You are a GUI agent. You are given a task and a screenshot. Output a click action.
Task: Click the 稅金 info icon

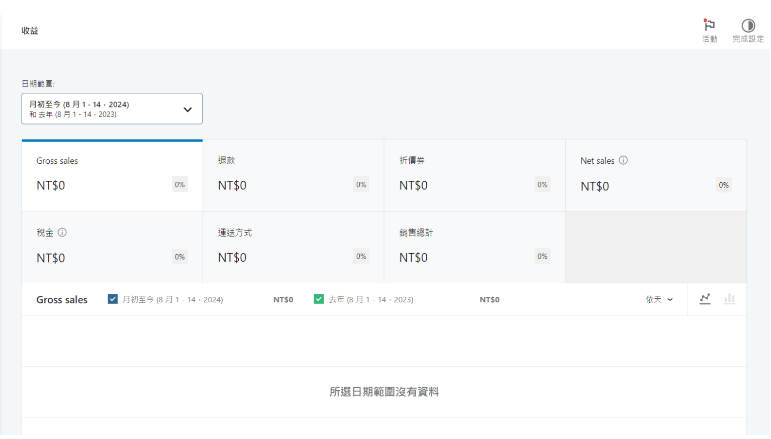pyautogui.click(x=62, y=232)
